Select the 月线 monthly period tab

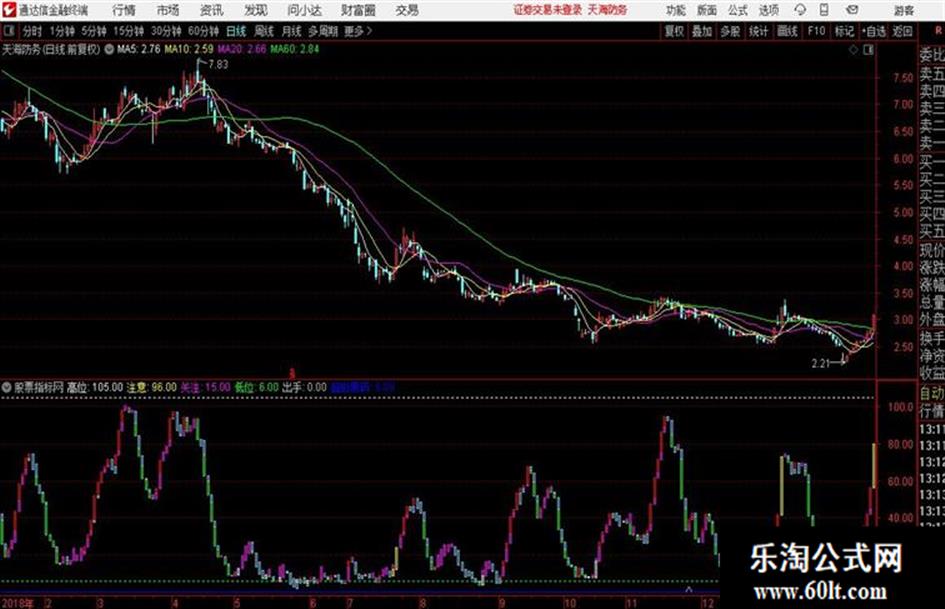[292, 31]
